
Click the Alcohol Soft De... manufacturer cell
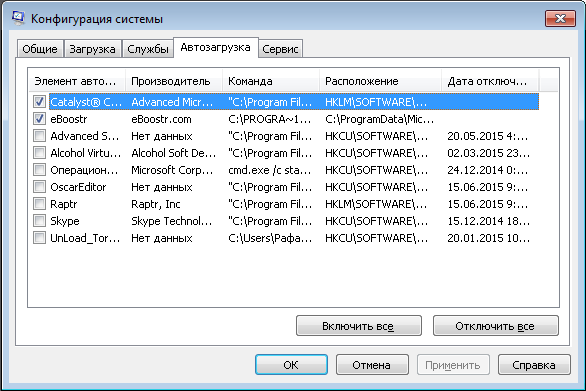174,153
